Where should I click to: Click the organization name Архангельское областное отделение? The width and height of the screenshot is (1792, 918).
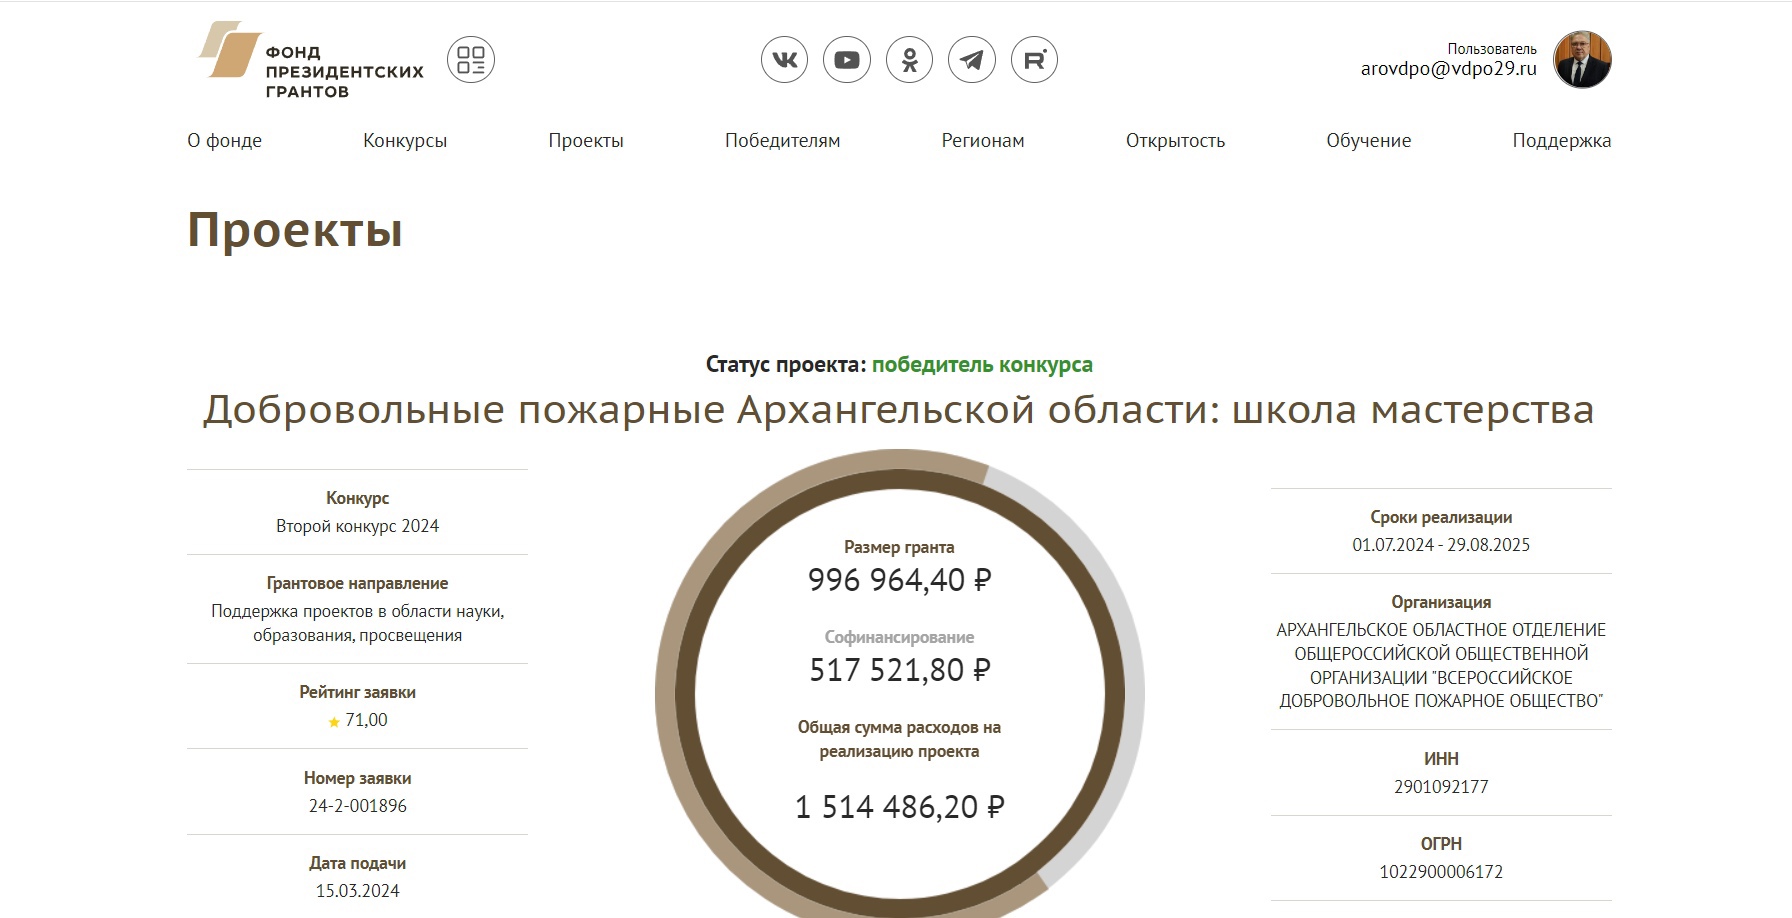click(x=1441, y=665)
